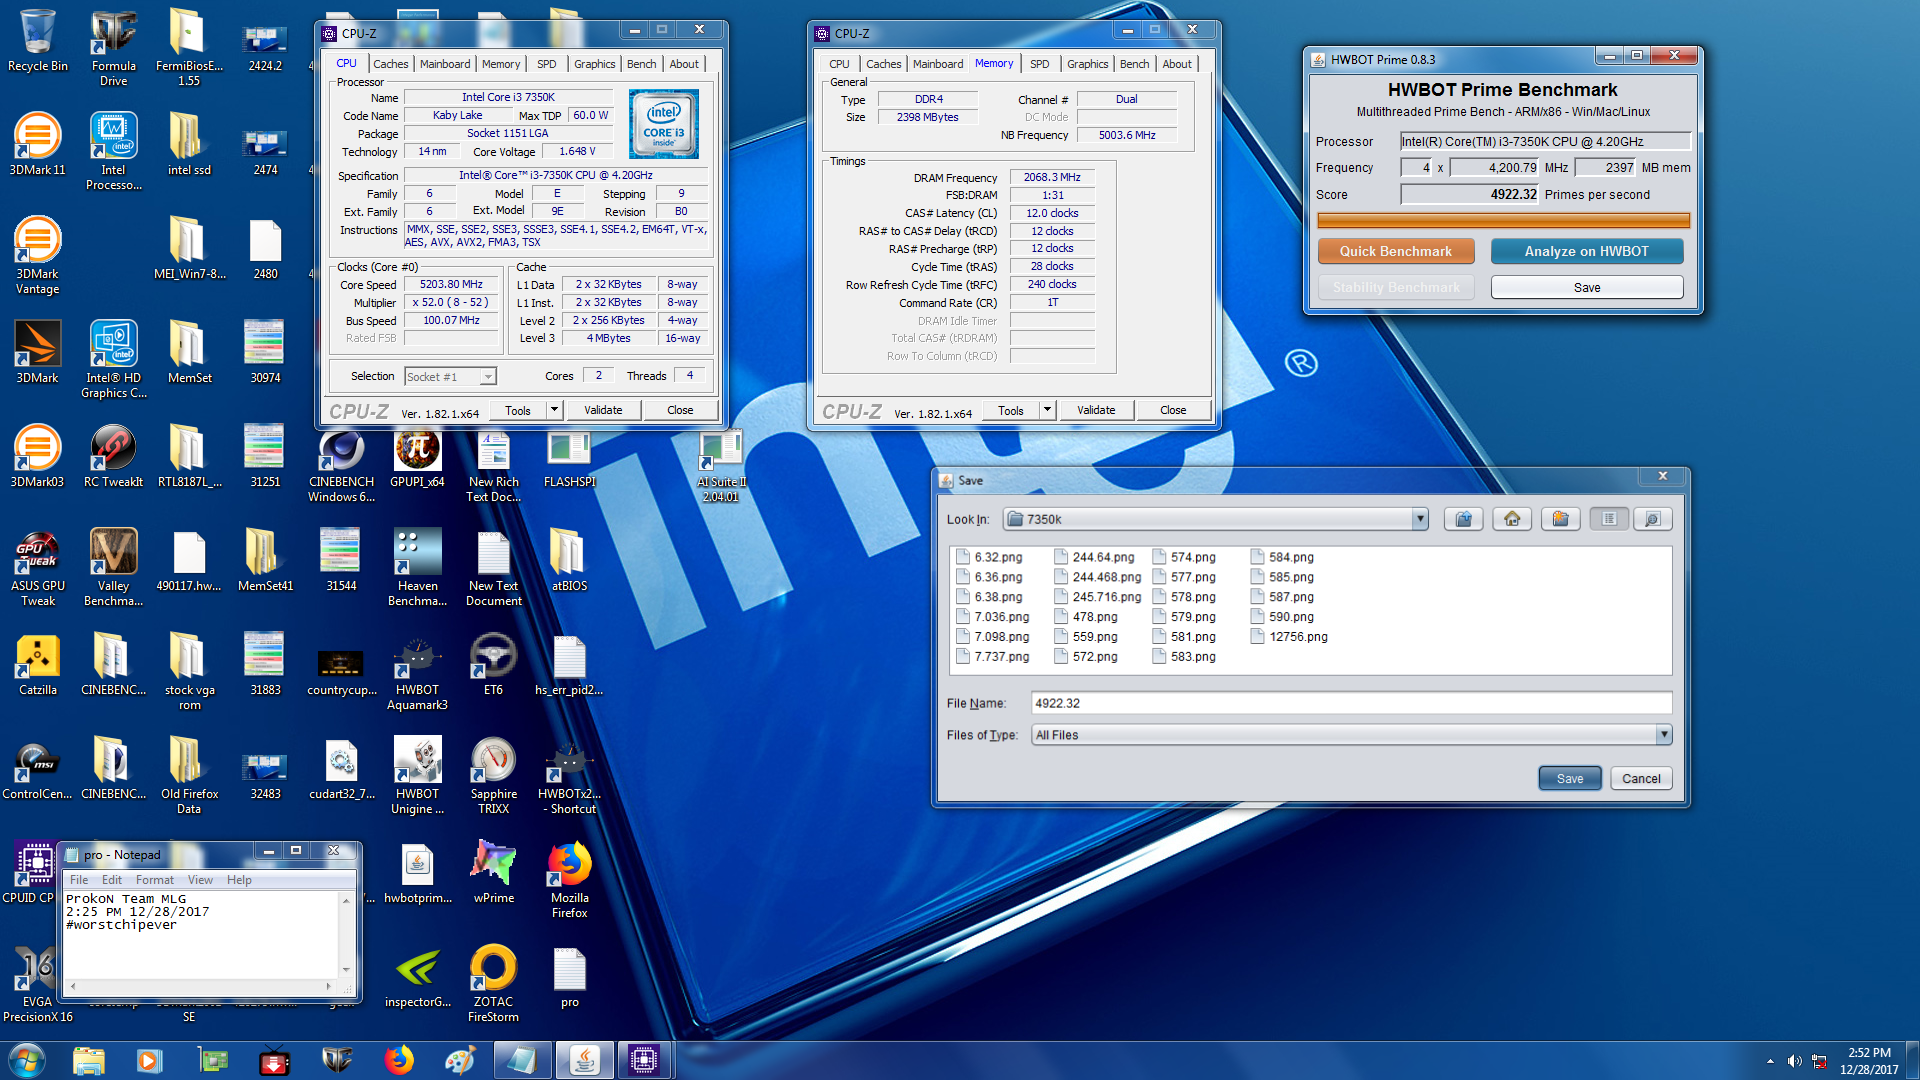Click Notepad horizontal scrollbar
Screen dimensions: 1920x1080
(x=200, y=986)
